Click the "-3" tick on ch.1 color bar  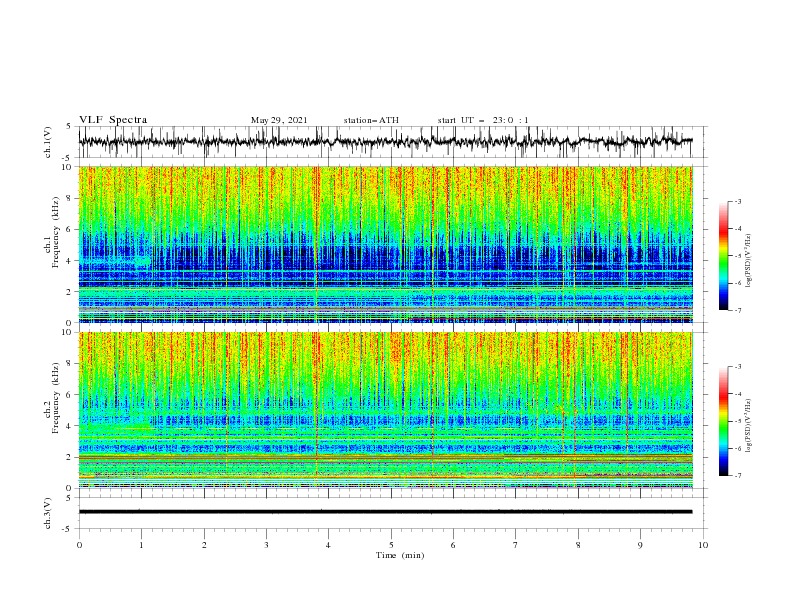pyautogui.click(x=738, y=201)
